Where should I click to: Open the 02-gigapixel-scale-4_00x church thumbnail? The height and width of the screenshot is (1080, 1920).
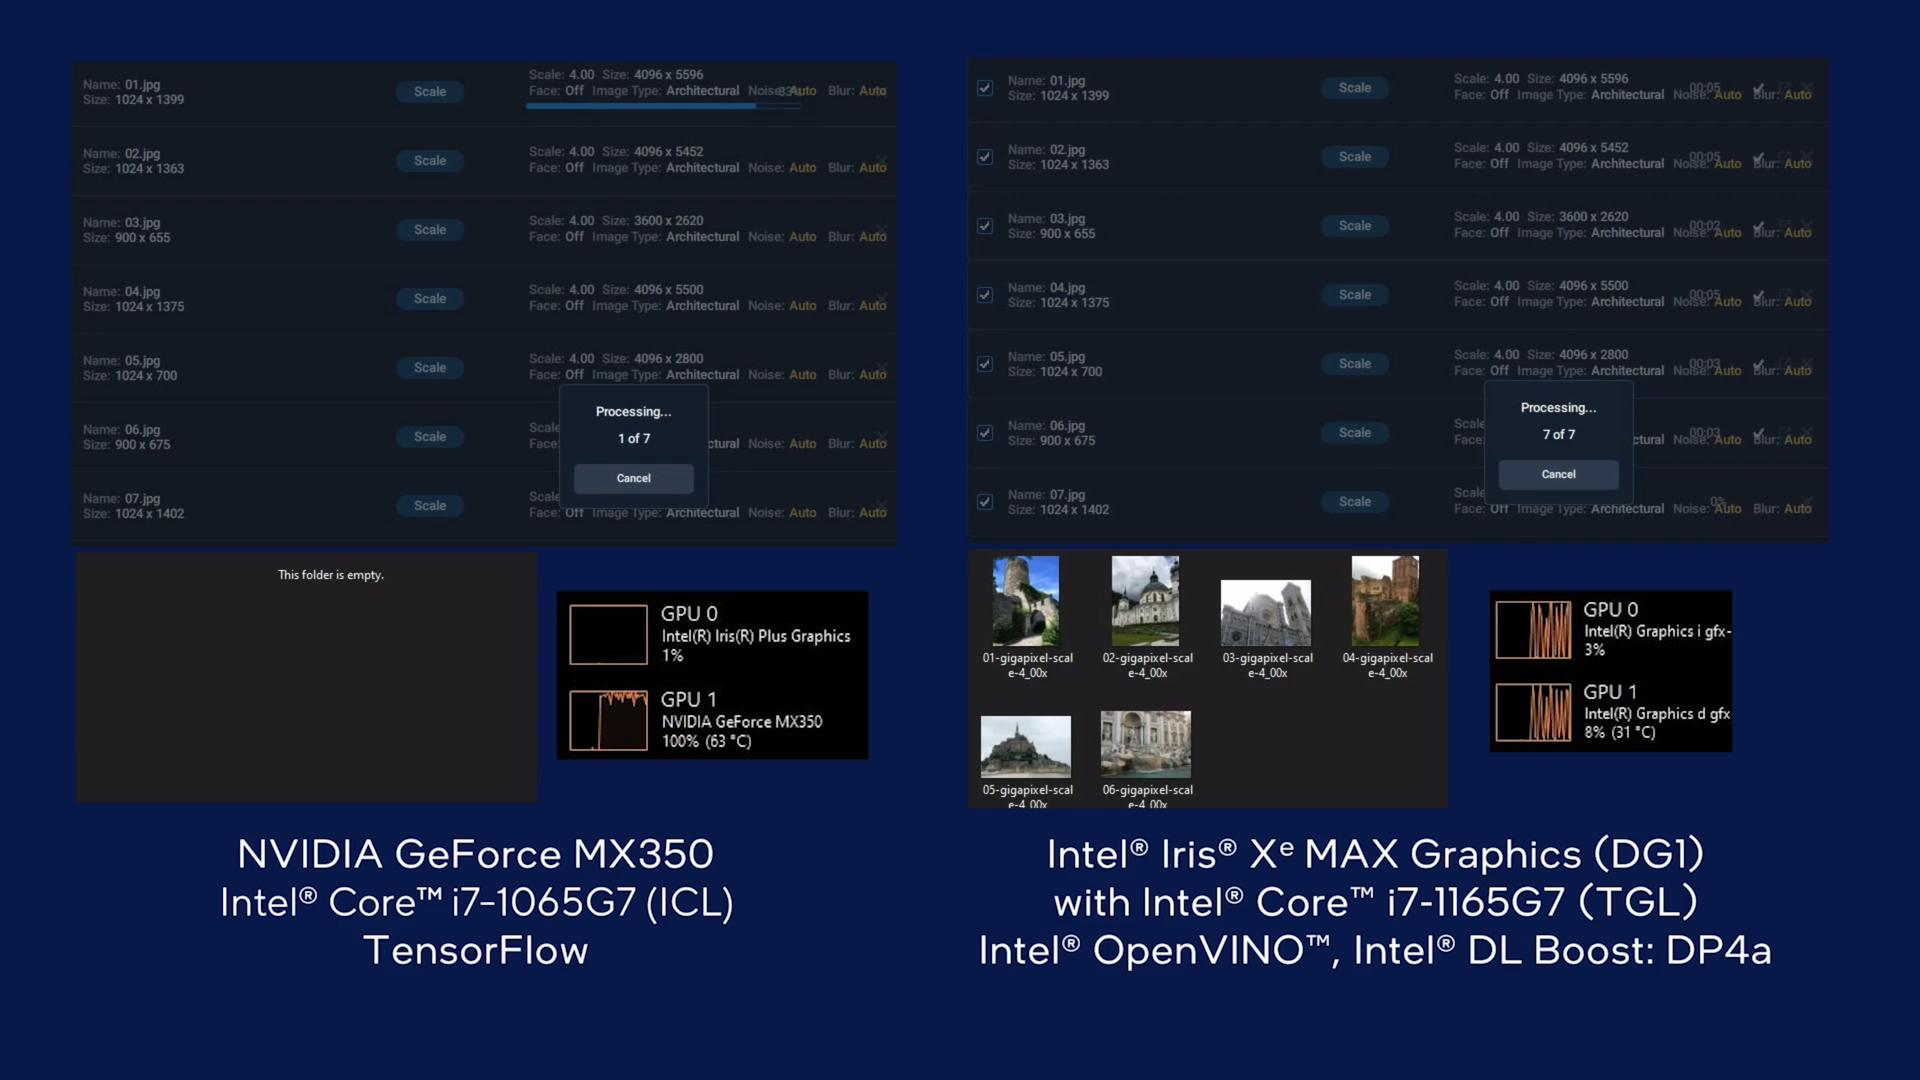1146,601
